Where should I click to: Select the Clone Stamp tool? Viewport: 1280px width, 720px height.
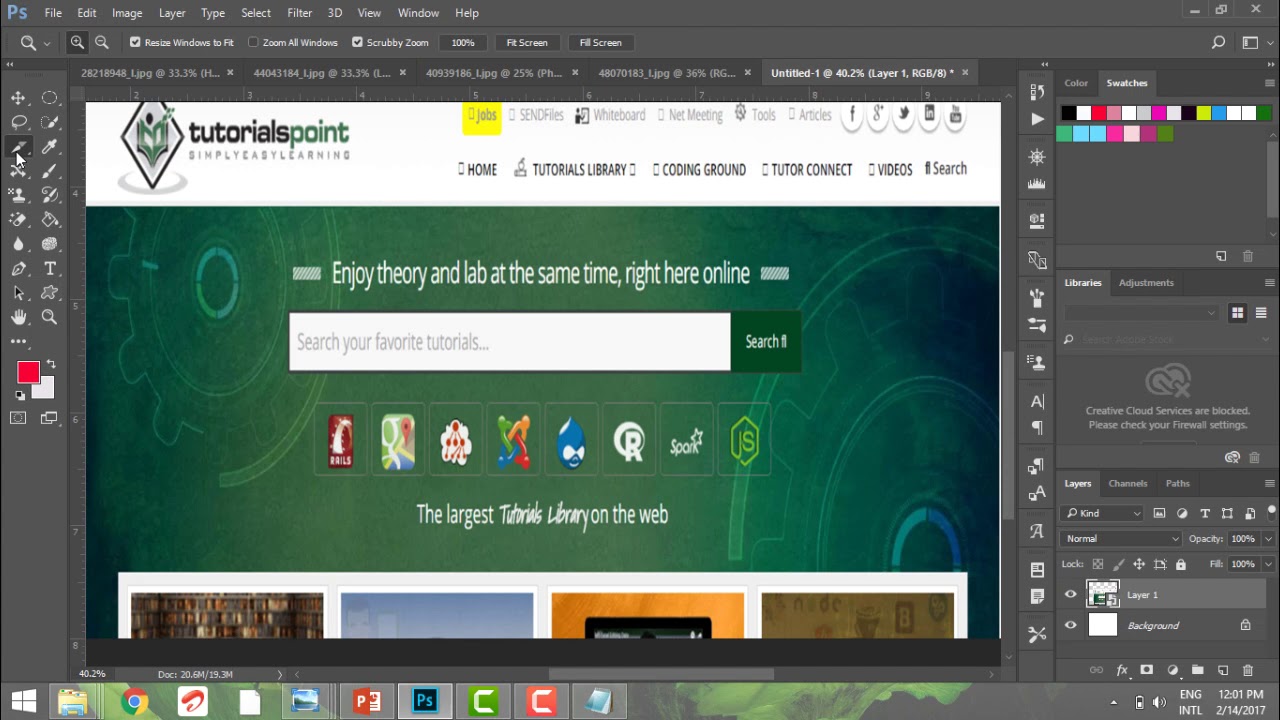click(18, 195)
